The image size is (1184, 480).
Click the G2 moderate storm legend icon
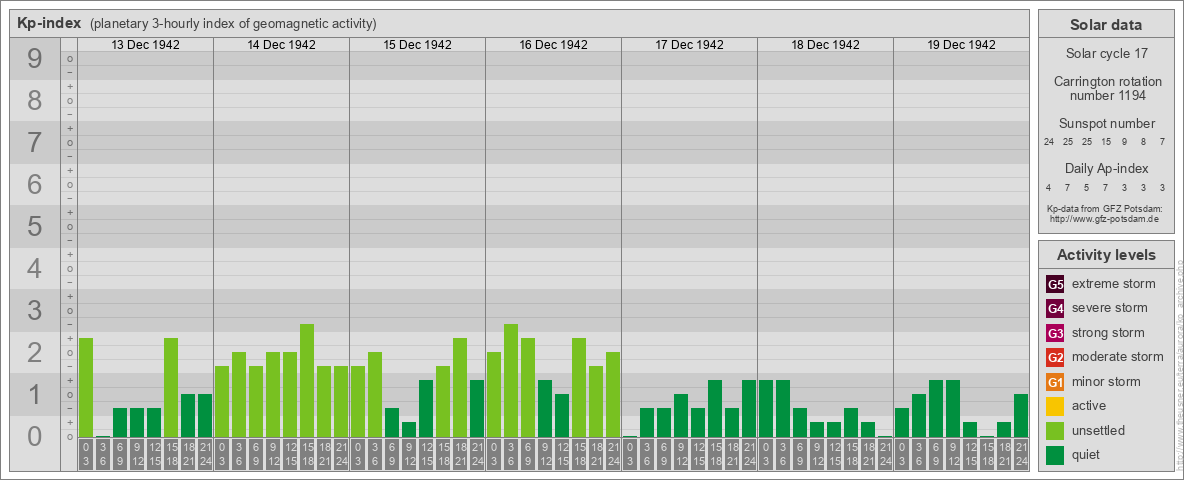point(1055,357)
